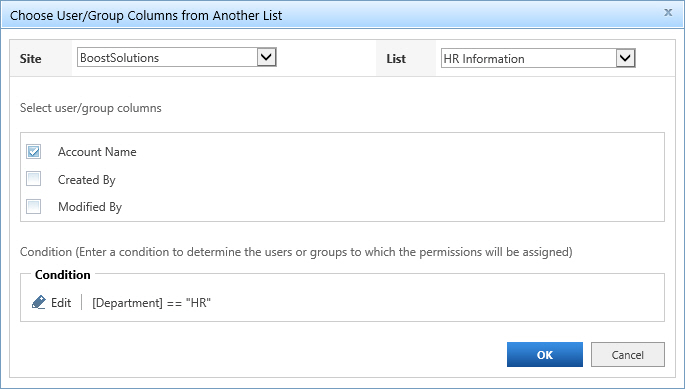
Task: Click the List field label
Action: (396, 59)
